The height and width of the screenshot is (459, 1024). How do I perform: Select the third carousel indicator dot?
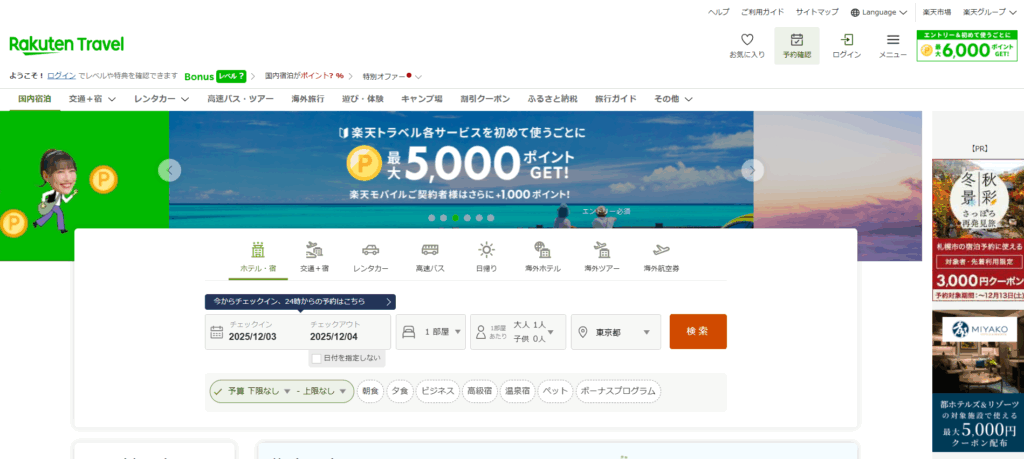pos(455,217)
